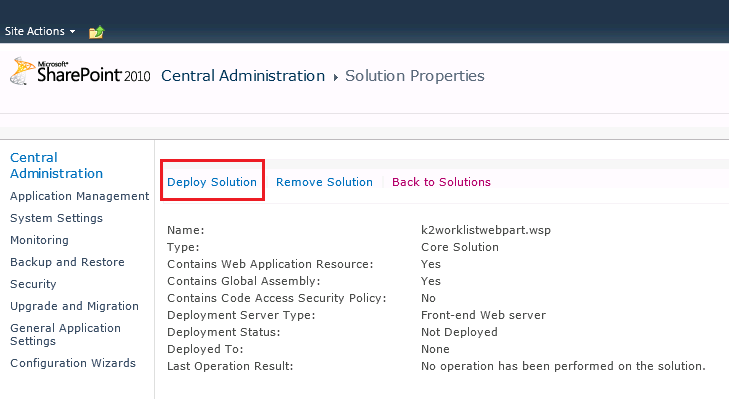Open Upgrade and Migration section
The image size is (729, 399).
click(74, 306)
